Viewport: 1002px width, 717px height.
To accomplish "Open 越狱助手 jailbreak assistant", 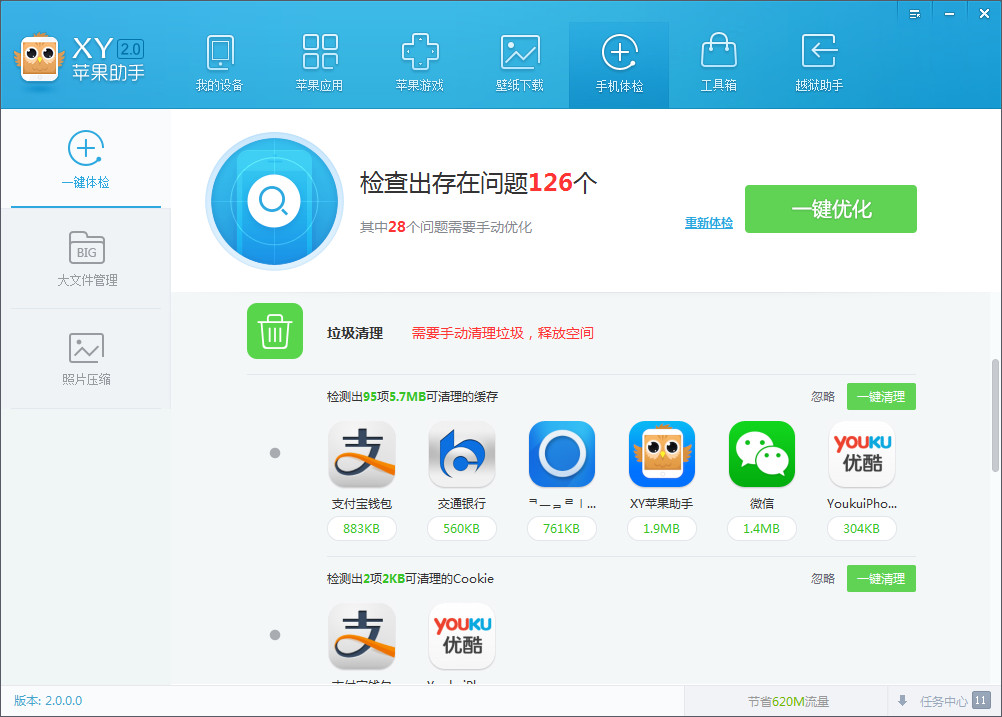I will [x=819, y=64].
